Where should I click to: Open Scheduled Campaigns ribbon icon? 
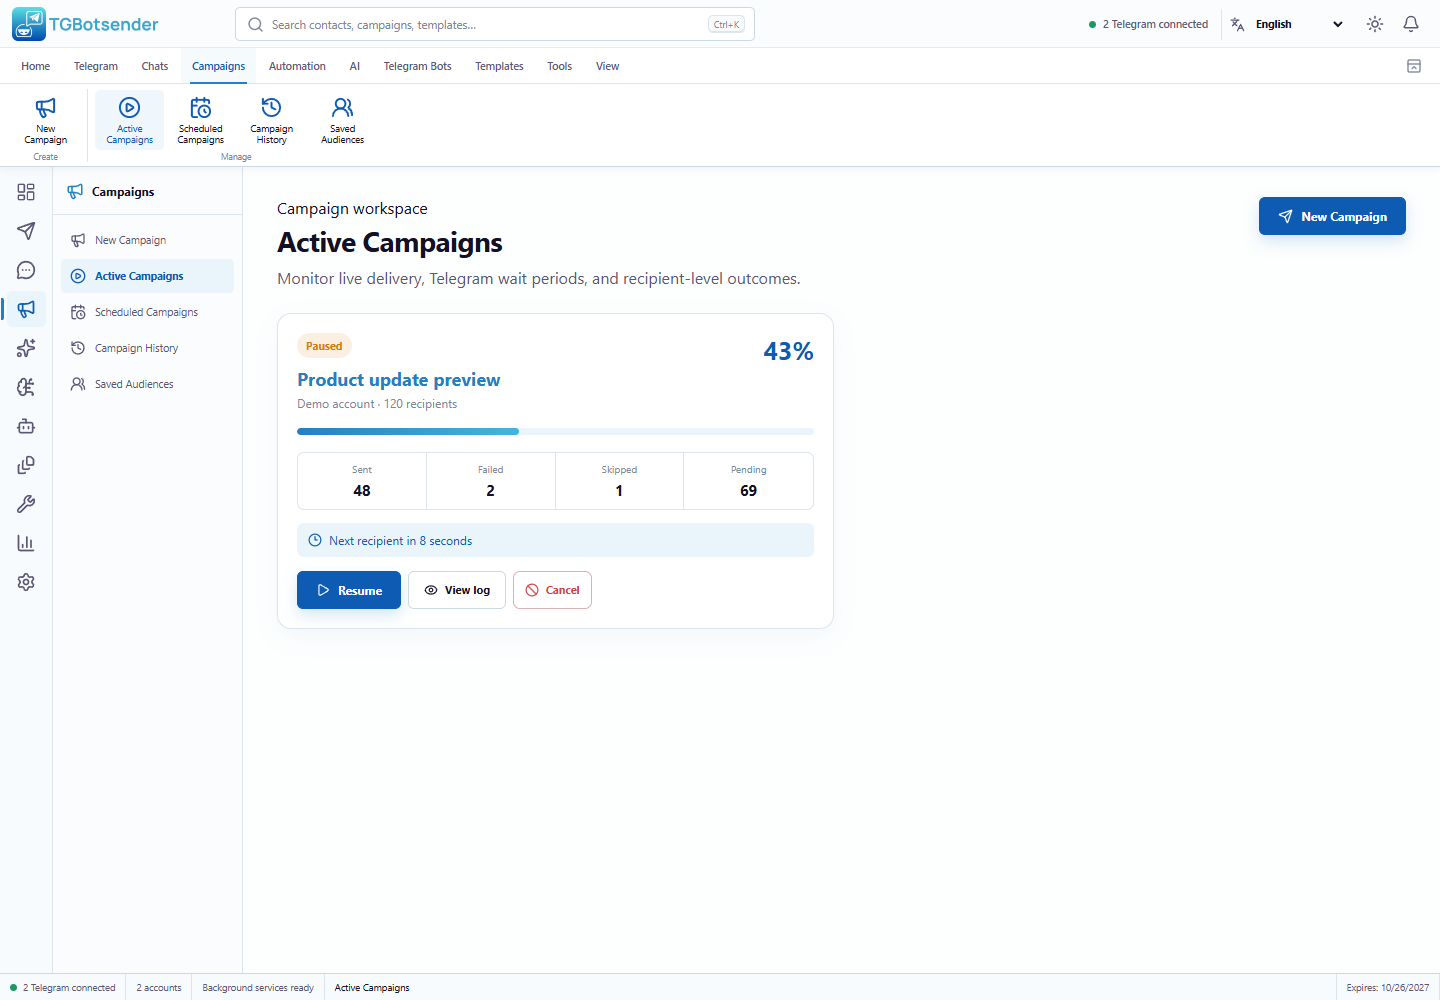pos(201,120)
